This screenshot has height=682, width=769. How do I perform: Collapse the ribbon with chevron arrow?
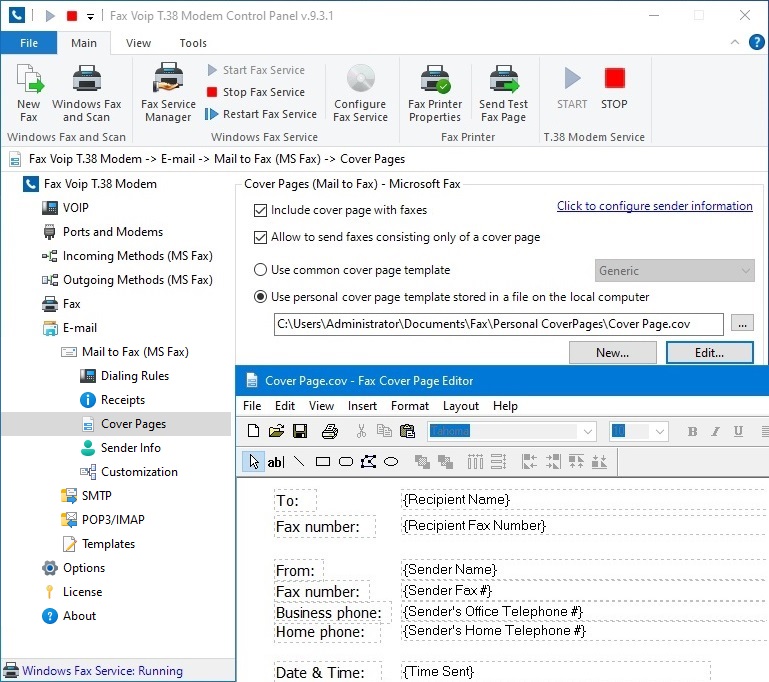[x=735, y=42]
